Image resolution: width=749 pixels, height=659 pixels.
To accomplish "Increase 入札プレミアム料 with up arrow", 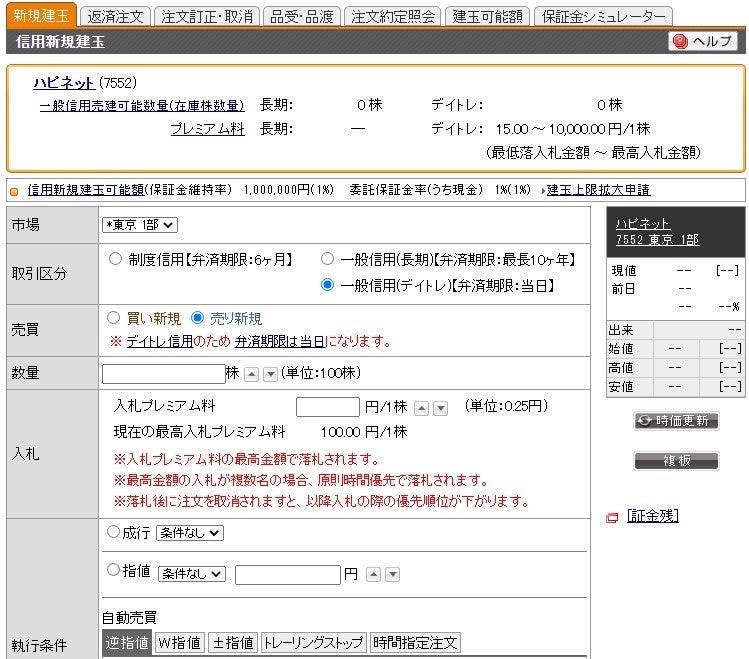I will click(421, 408).
